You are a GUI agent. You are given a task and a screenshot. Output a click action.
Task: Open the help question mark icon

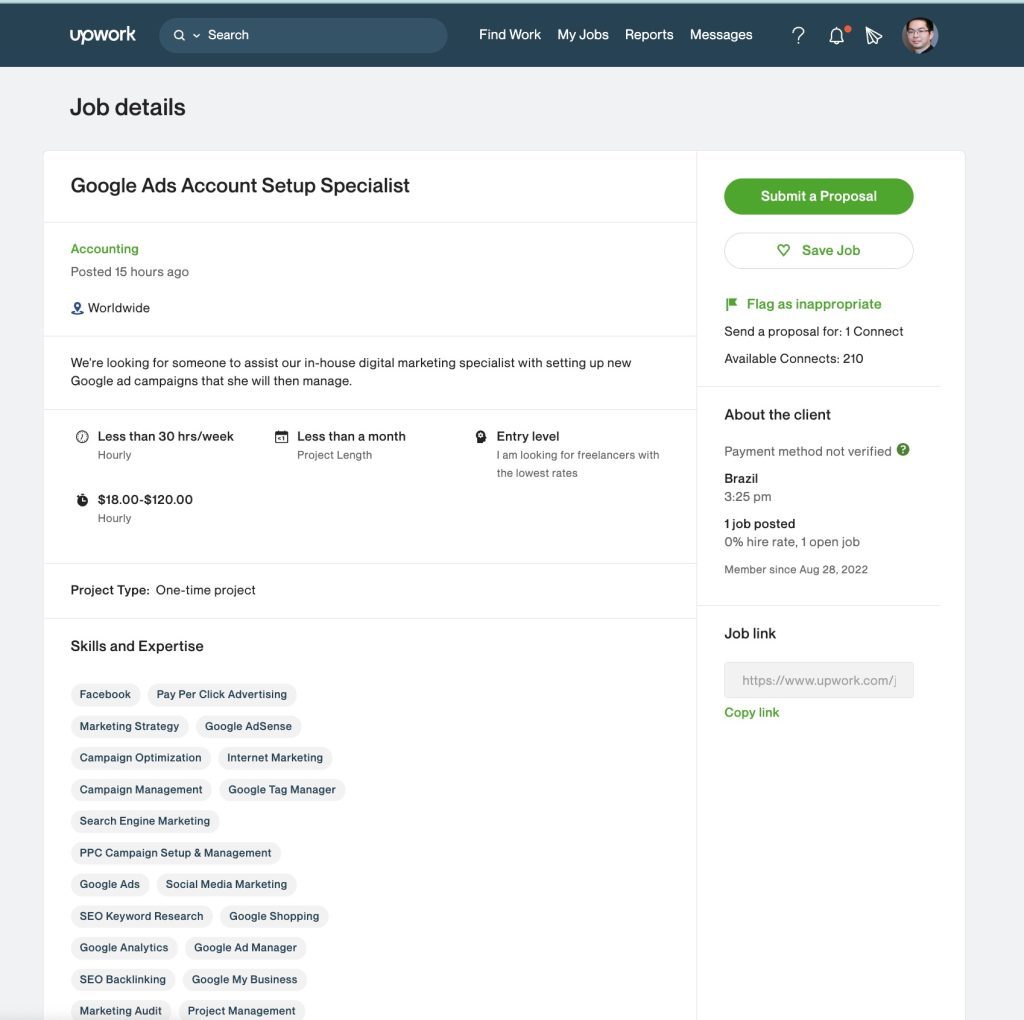click(798, 35)
